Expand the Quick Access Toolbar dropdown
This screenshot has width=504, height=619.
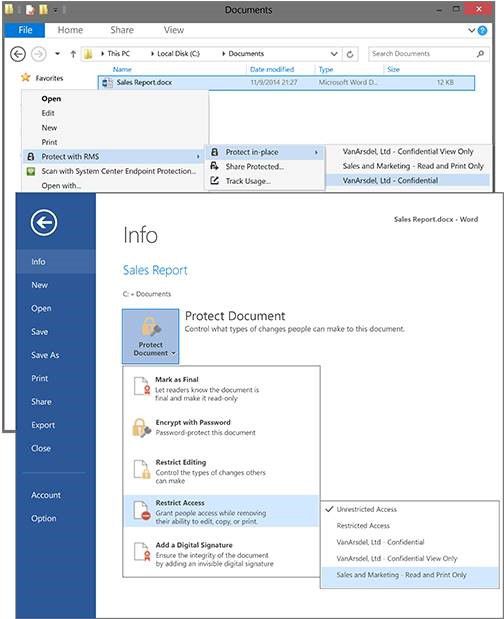[x=56, y=10]
